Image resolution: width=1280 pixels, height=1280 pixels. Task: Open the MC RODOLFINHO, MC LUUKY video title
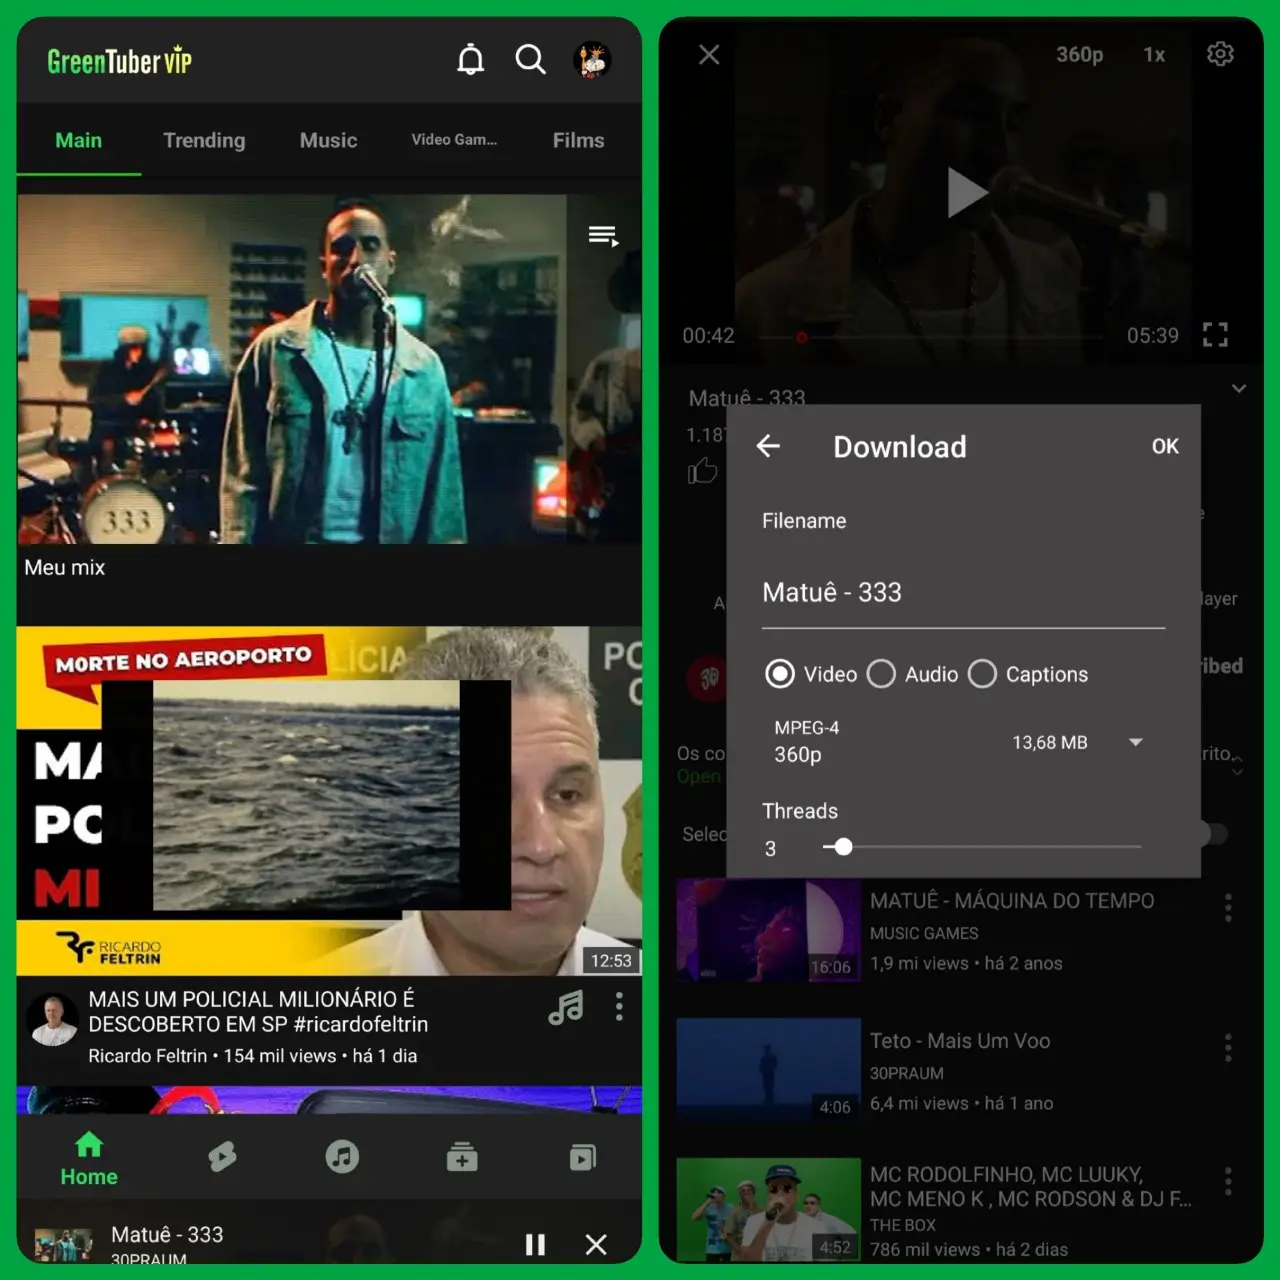click(x=1031, y=1186)
